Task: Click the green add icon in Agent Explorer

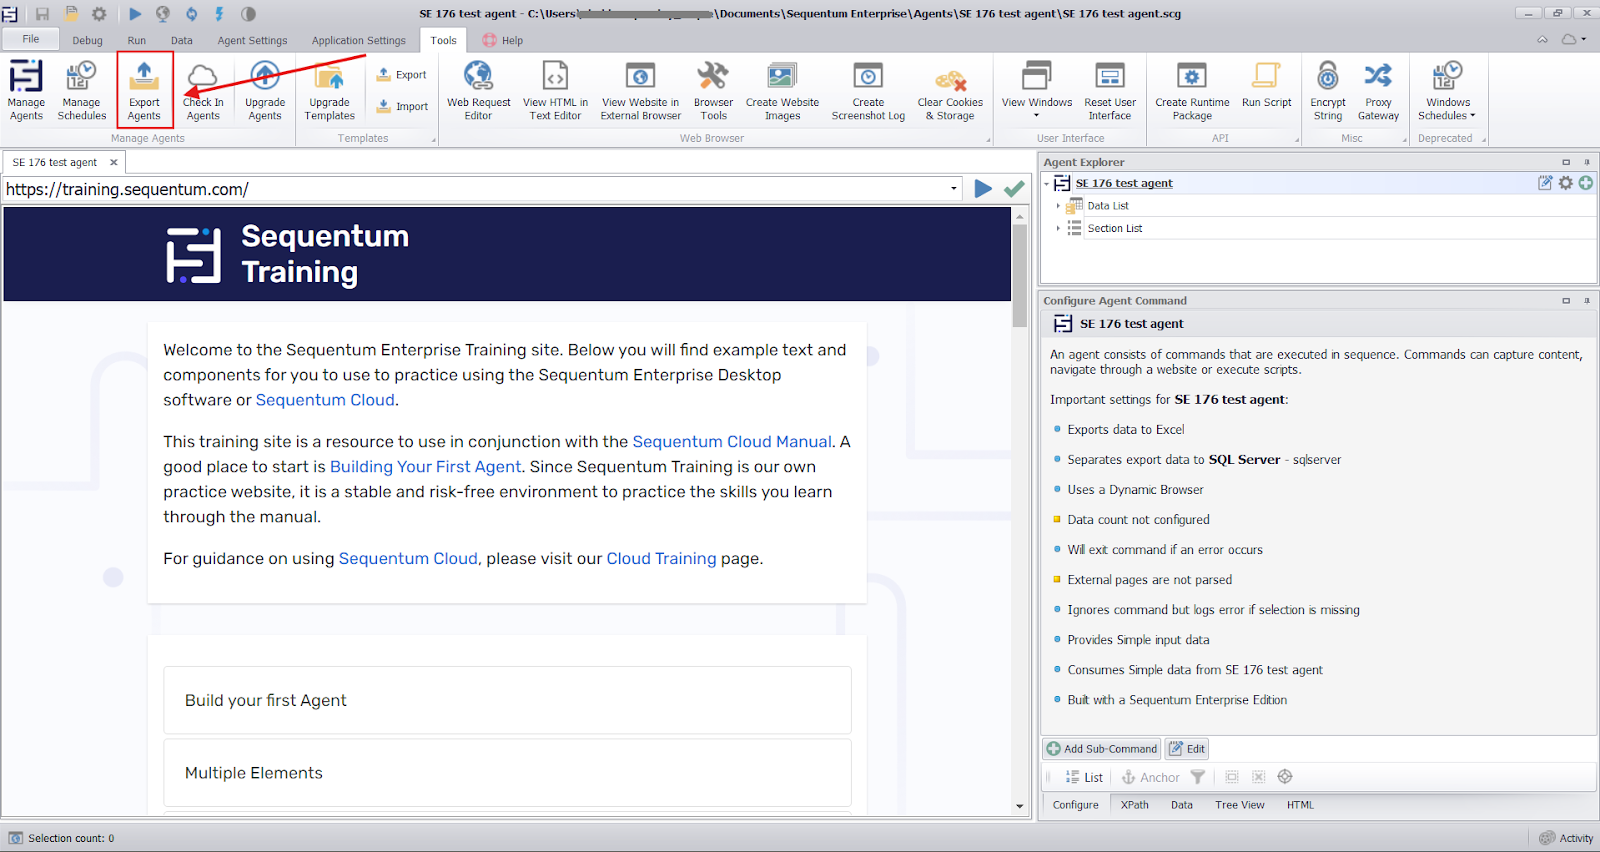Action: point(1586,183)
